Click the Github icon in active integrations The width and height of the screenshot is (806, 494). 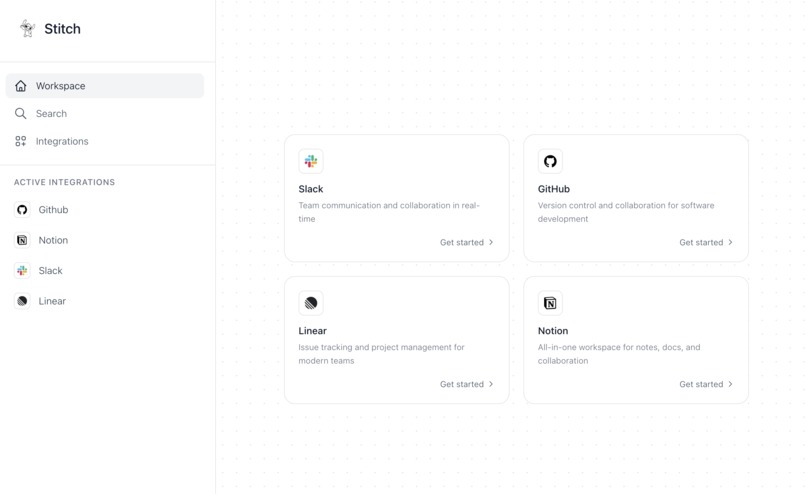tap(22, 210)
